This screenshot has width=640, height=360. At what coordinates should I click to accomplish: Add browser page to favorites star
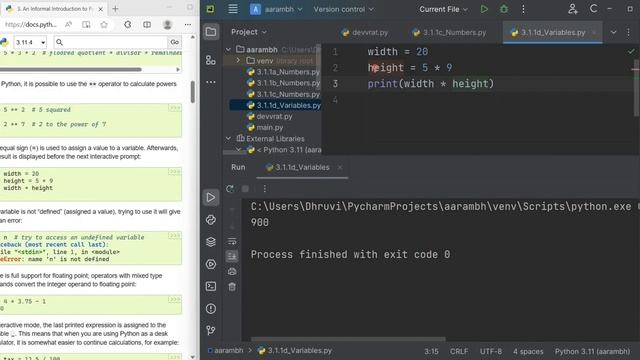[x=104, y=24]
